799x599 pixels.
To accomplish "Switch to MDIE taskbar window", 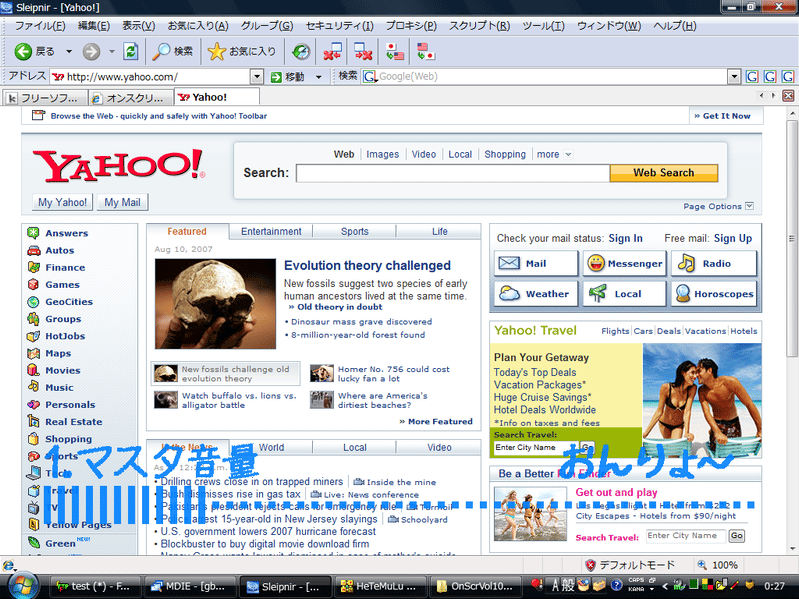I will coord(190,586).
